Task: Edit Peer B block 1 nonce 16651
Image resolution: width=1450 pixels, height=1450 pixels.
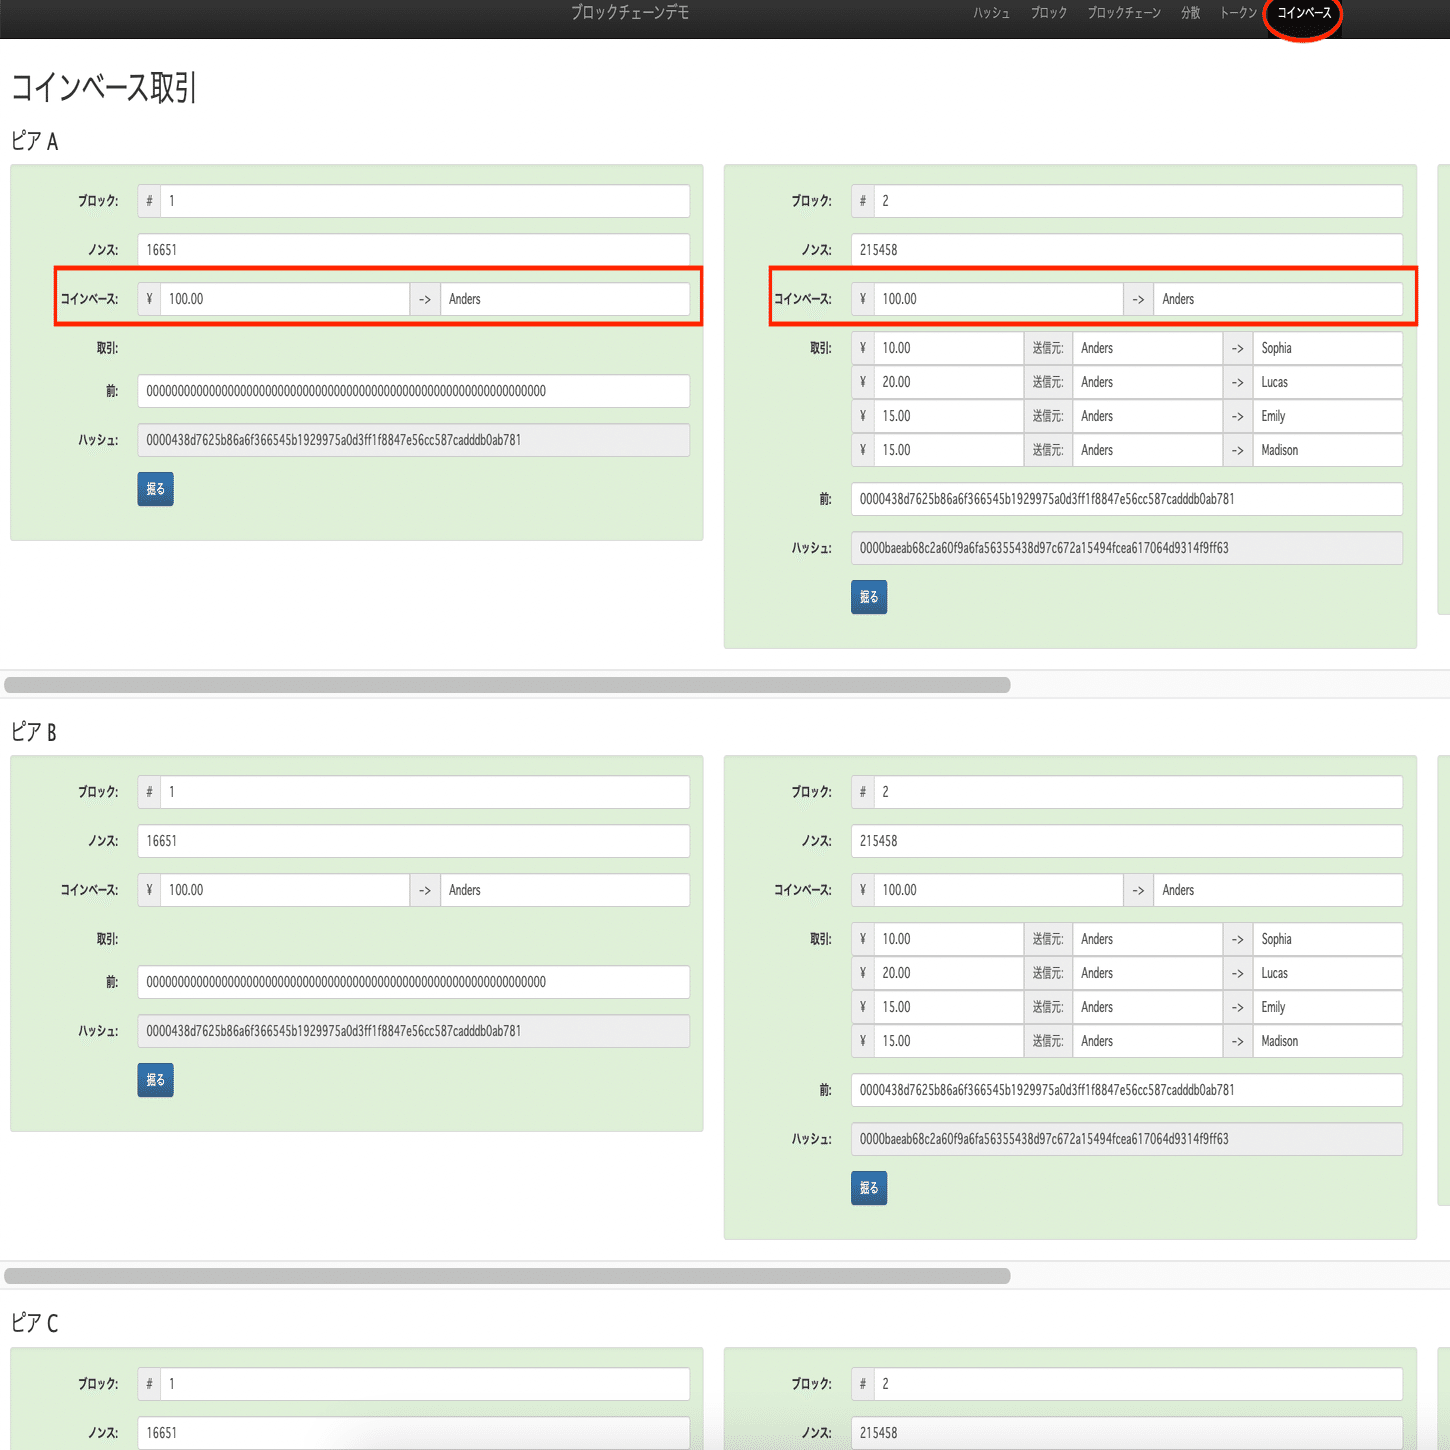Action: pyautogui.click(x=414, y=841)
